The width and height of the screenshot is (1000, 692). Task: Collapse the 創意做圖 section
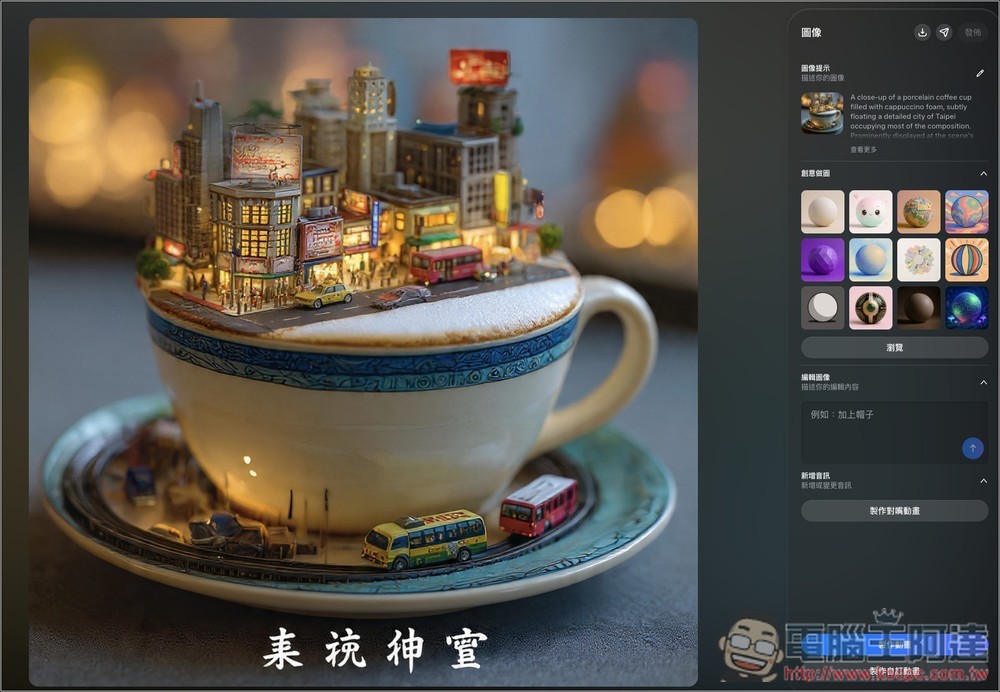tap(983, 173)
